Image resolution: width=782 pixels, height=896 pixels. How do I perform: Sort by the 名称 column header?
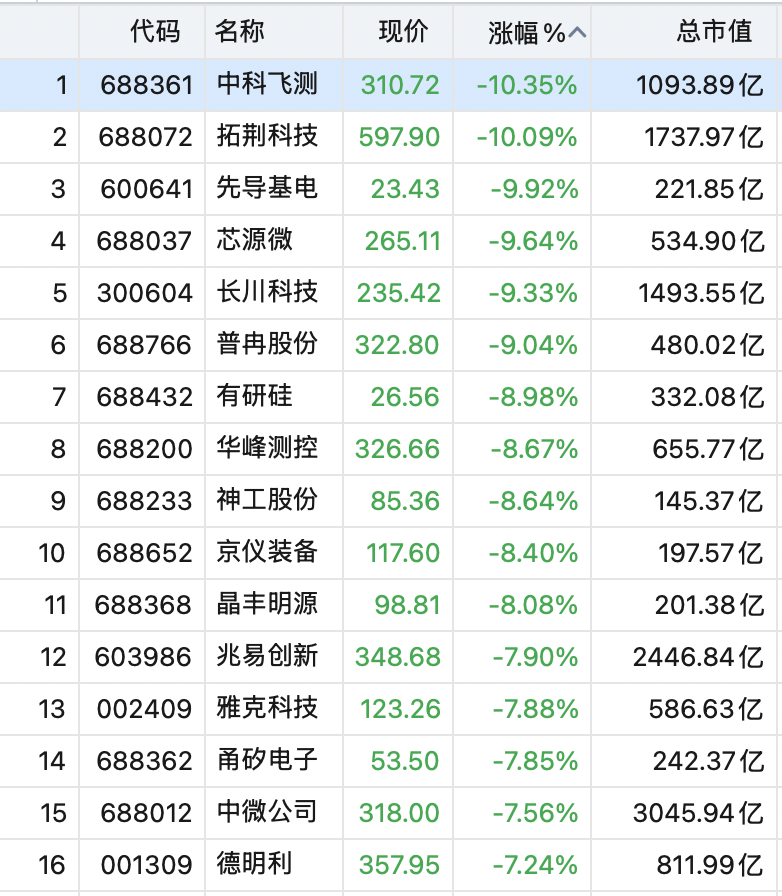point(240,31)
